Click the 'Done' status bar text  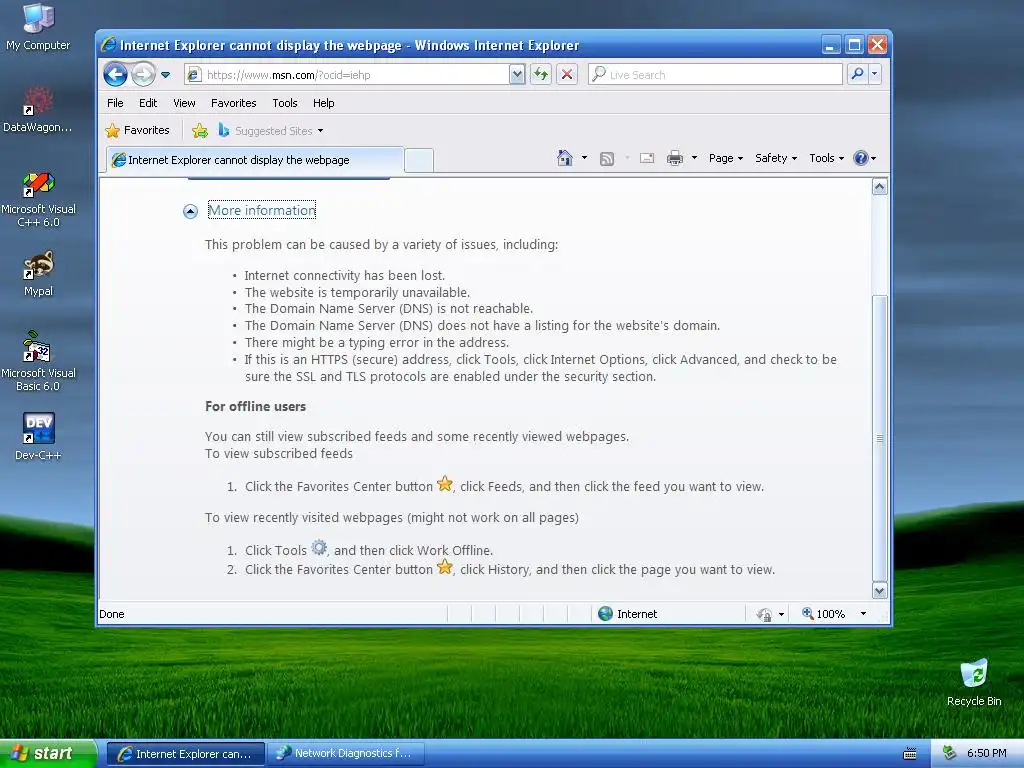pyautogui.click(x=112, y=614)
